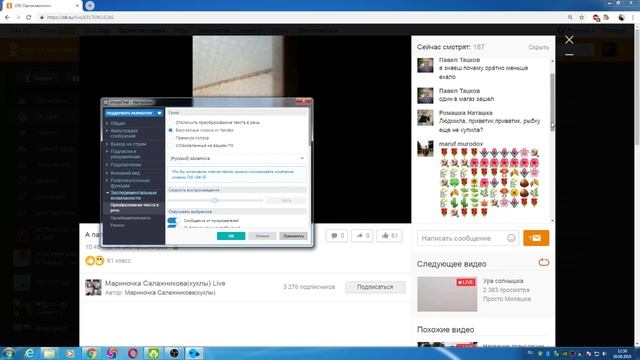Expand the 'Вывод на стрим' section
This screenshot has height=360, width=640.
128,144
